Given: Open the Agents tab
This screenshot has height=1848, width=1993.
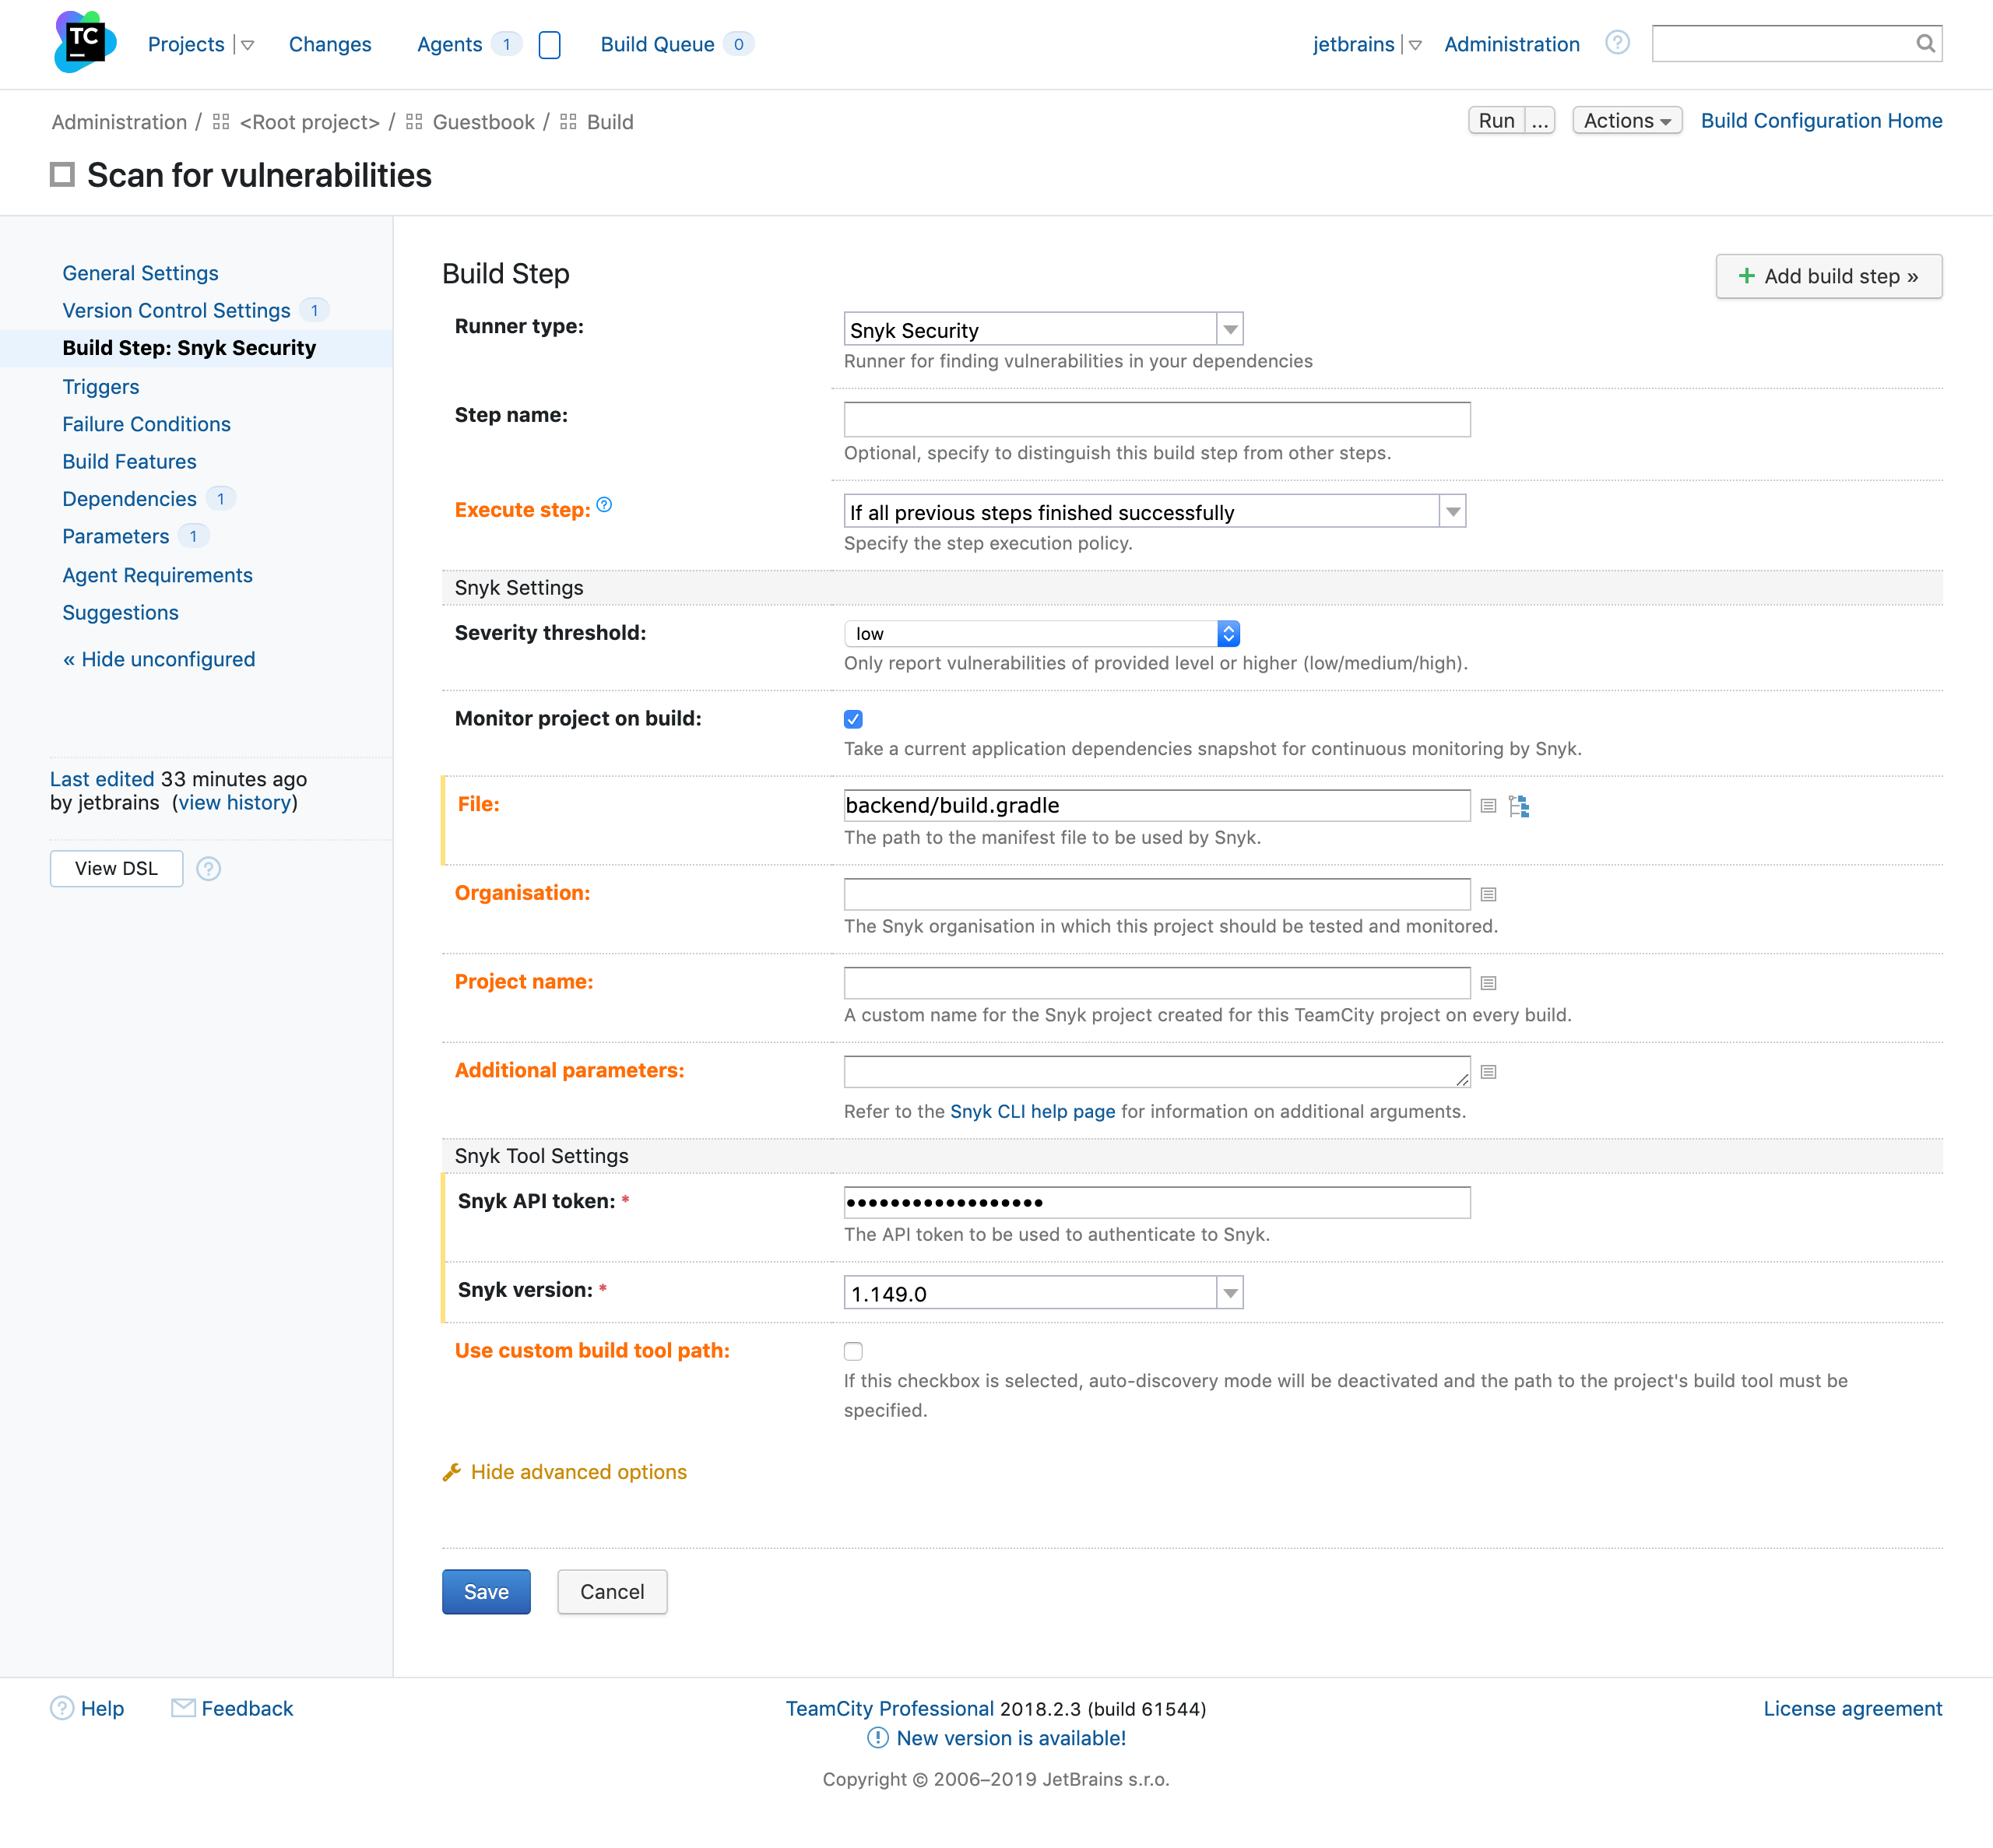Looking at the screenshot, I should (450, 44).
